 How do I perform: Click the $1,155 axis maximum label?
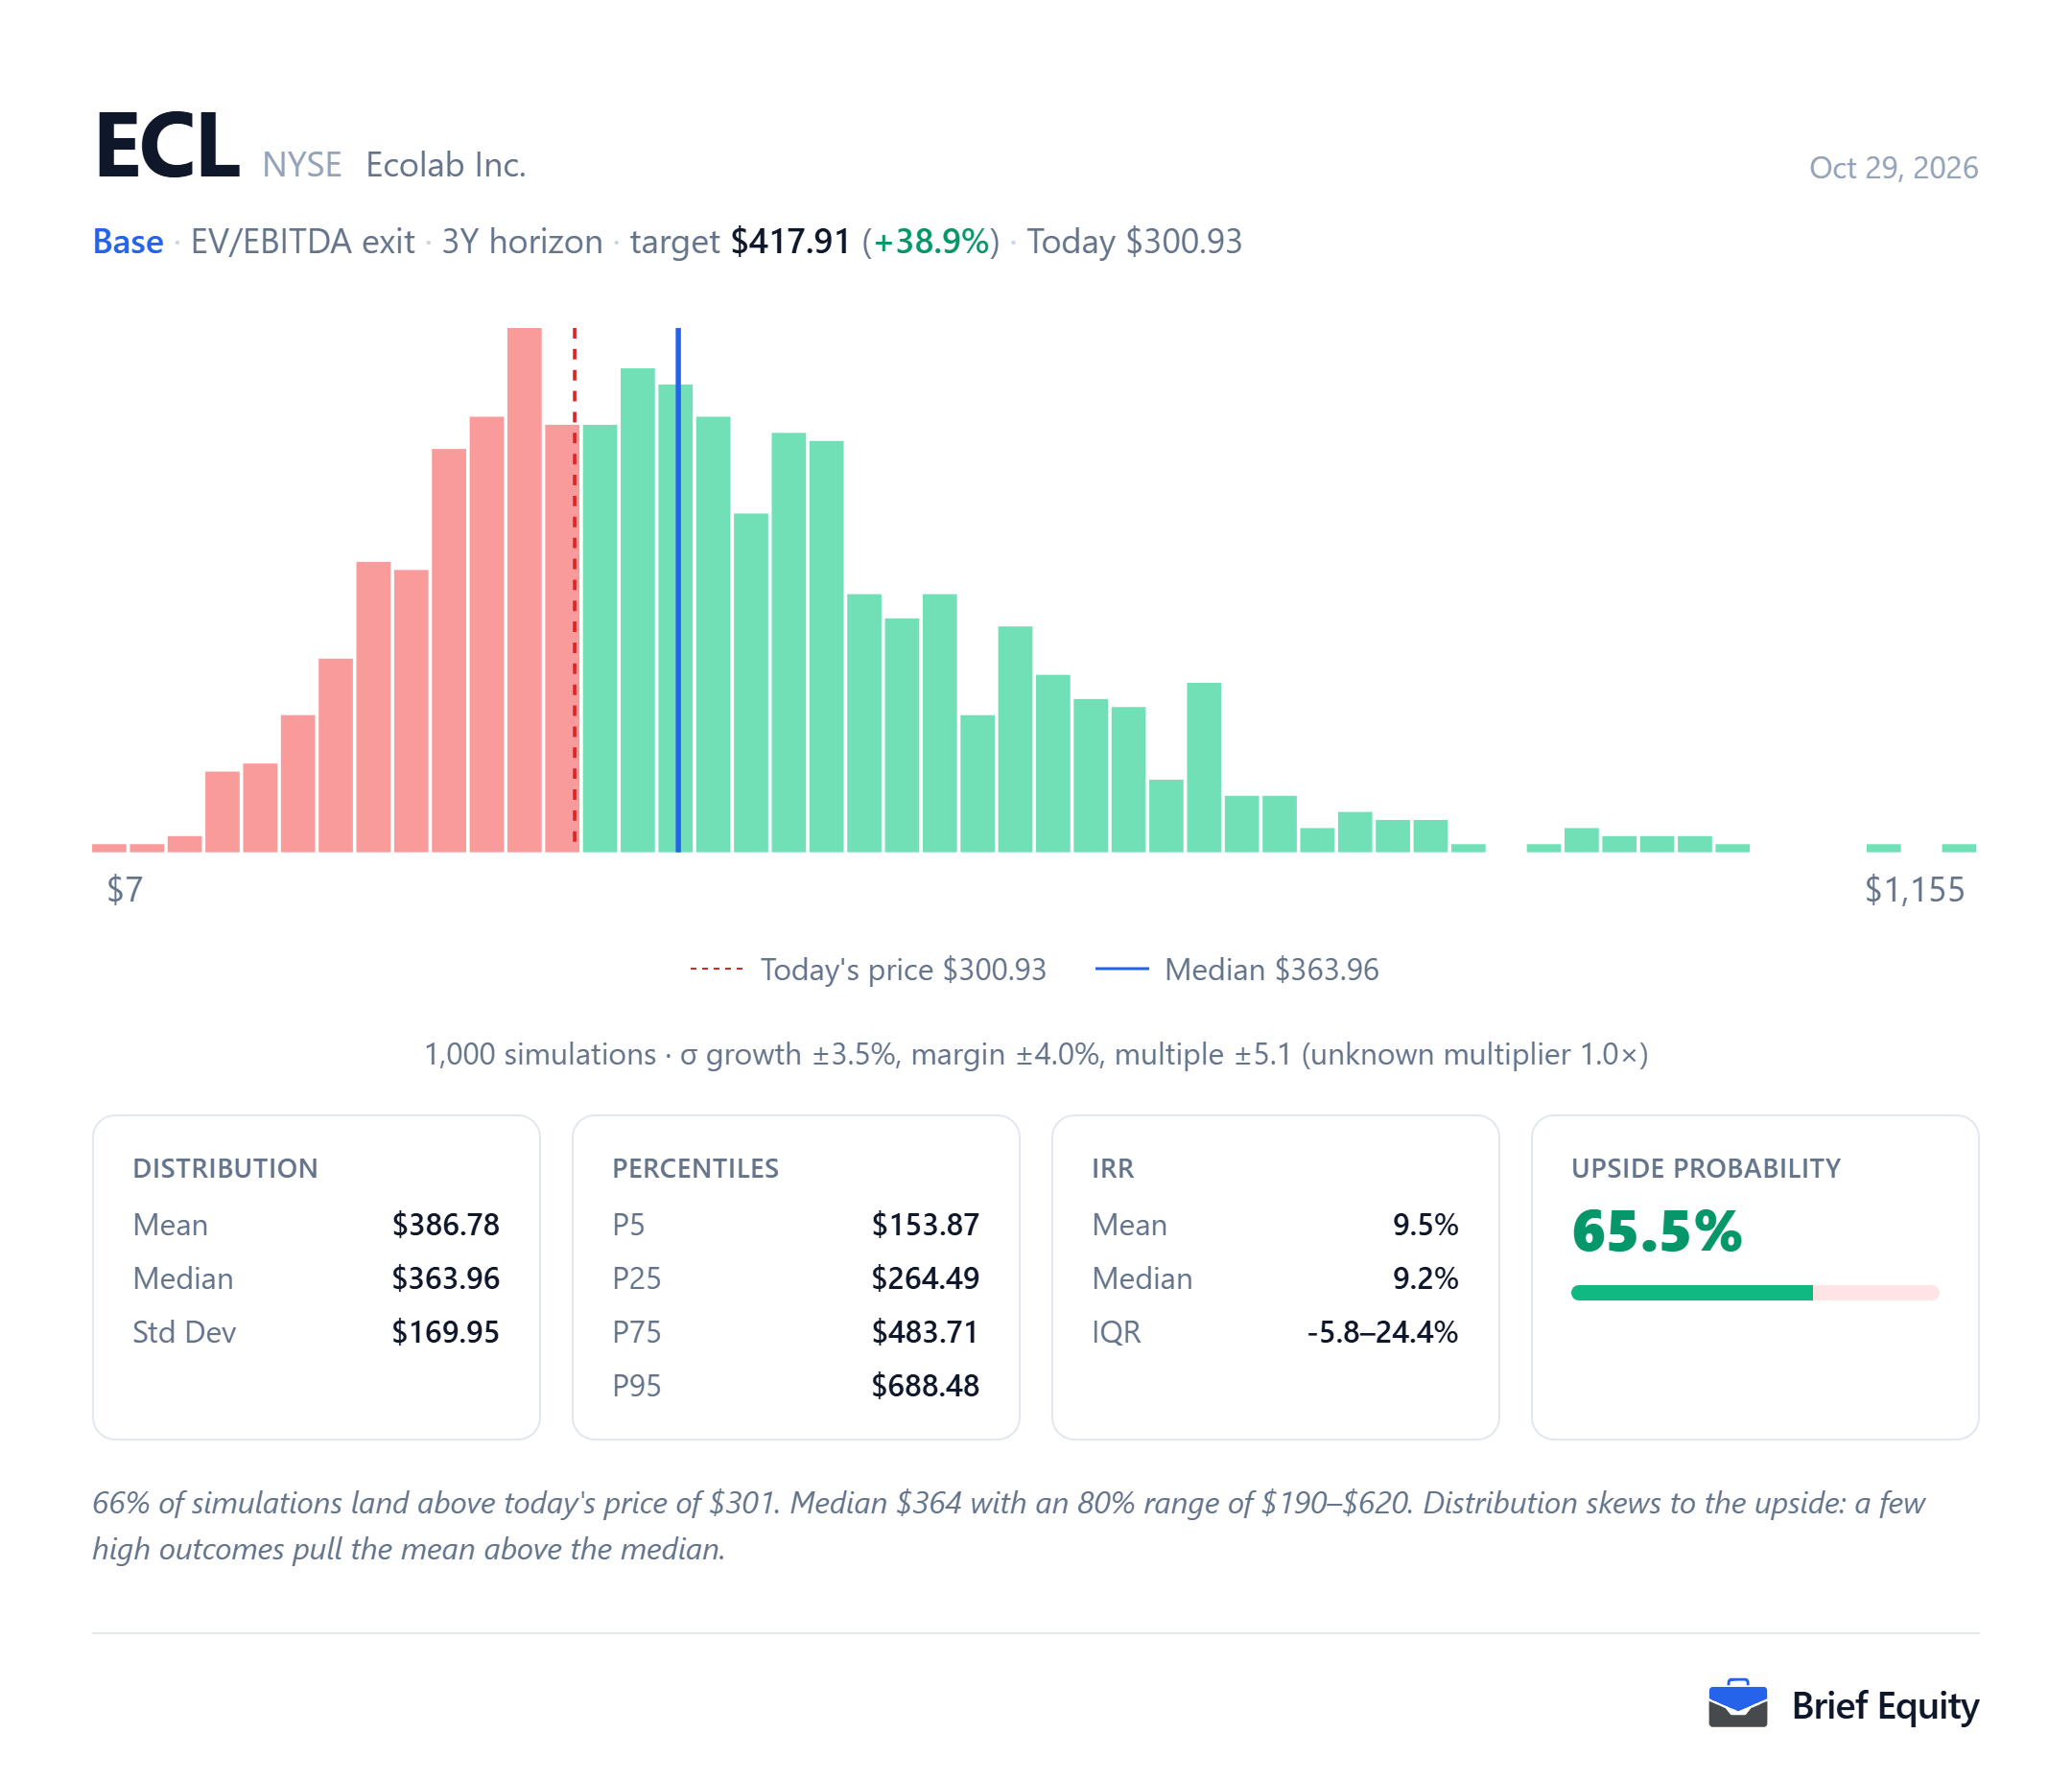click(1914, 889)
